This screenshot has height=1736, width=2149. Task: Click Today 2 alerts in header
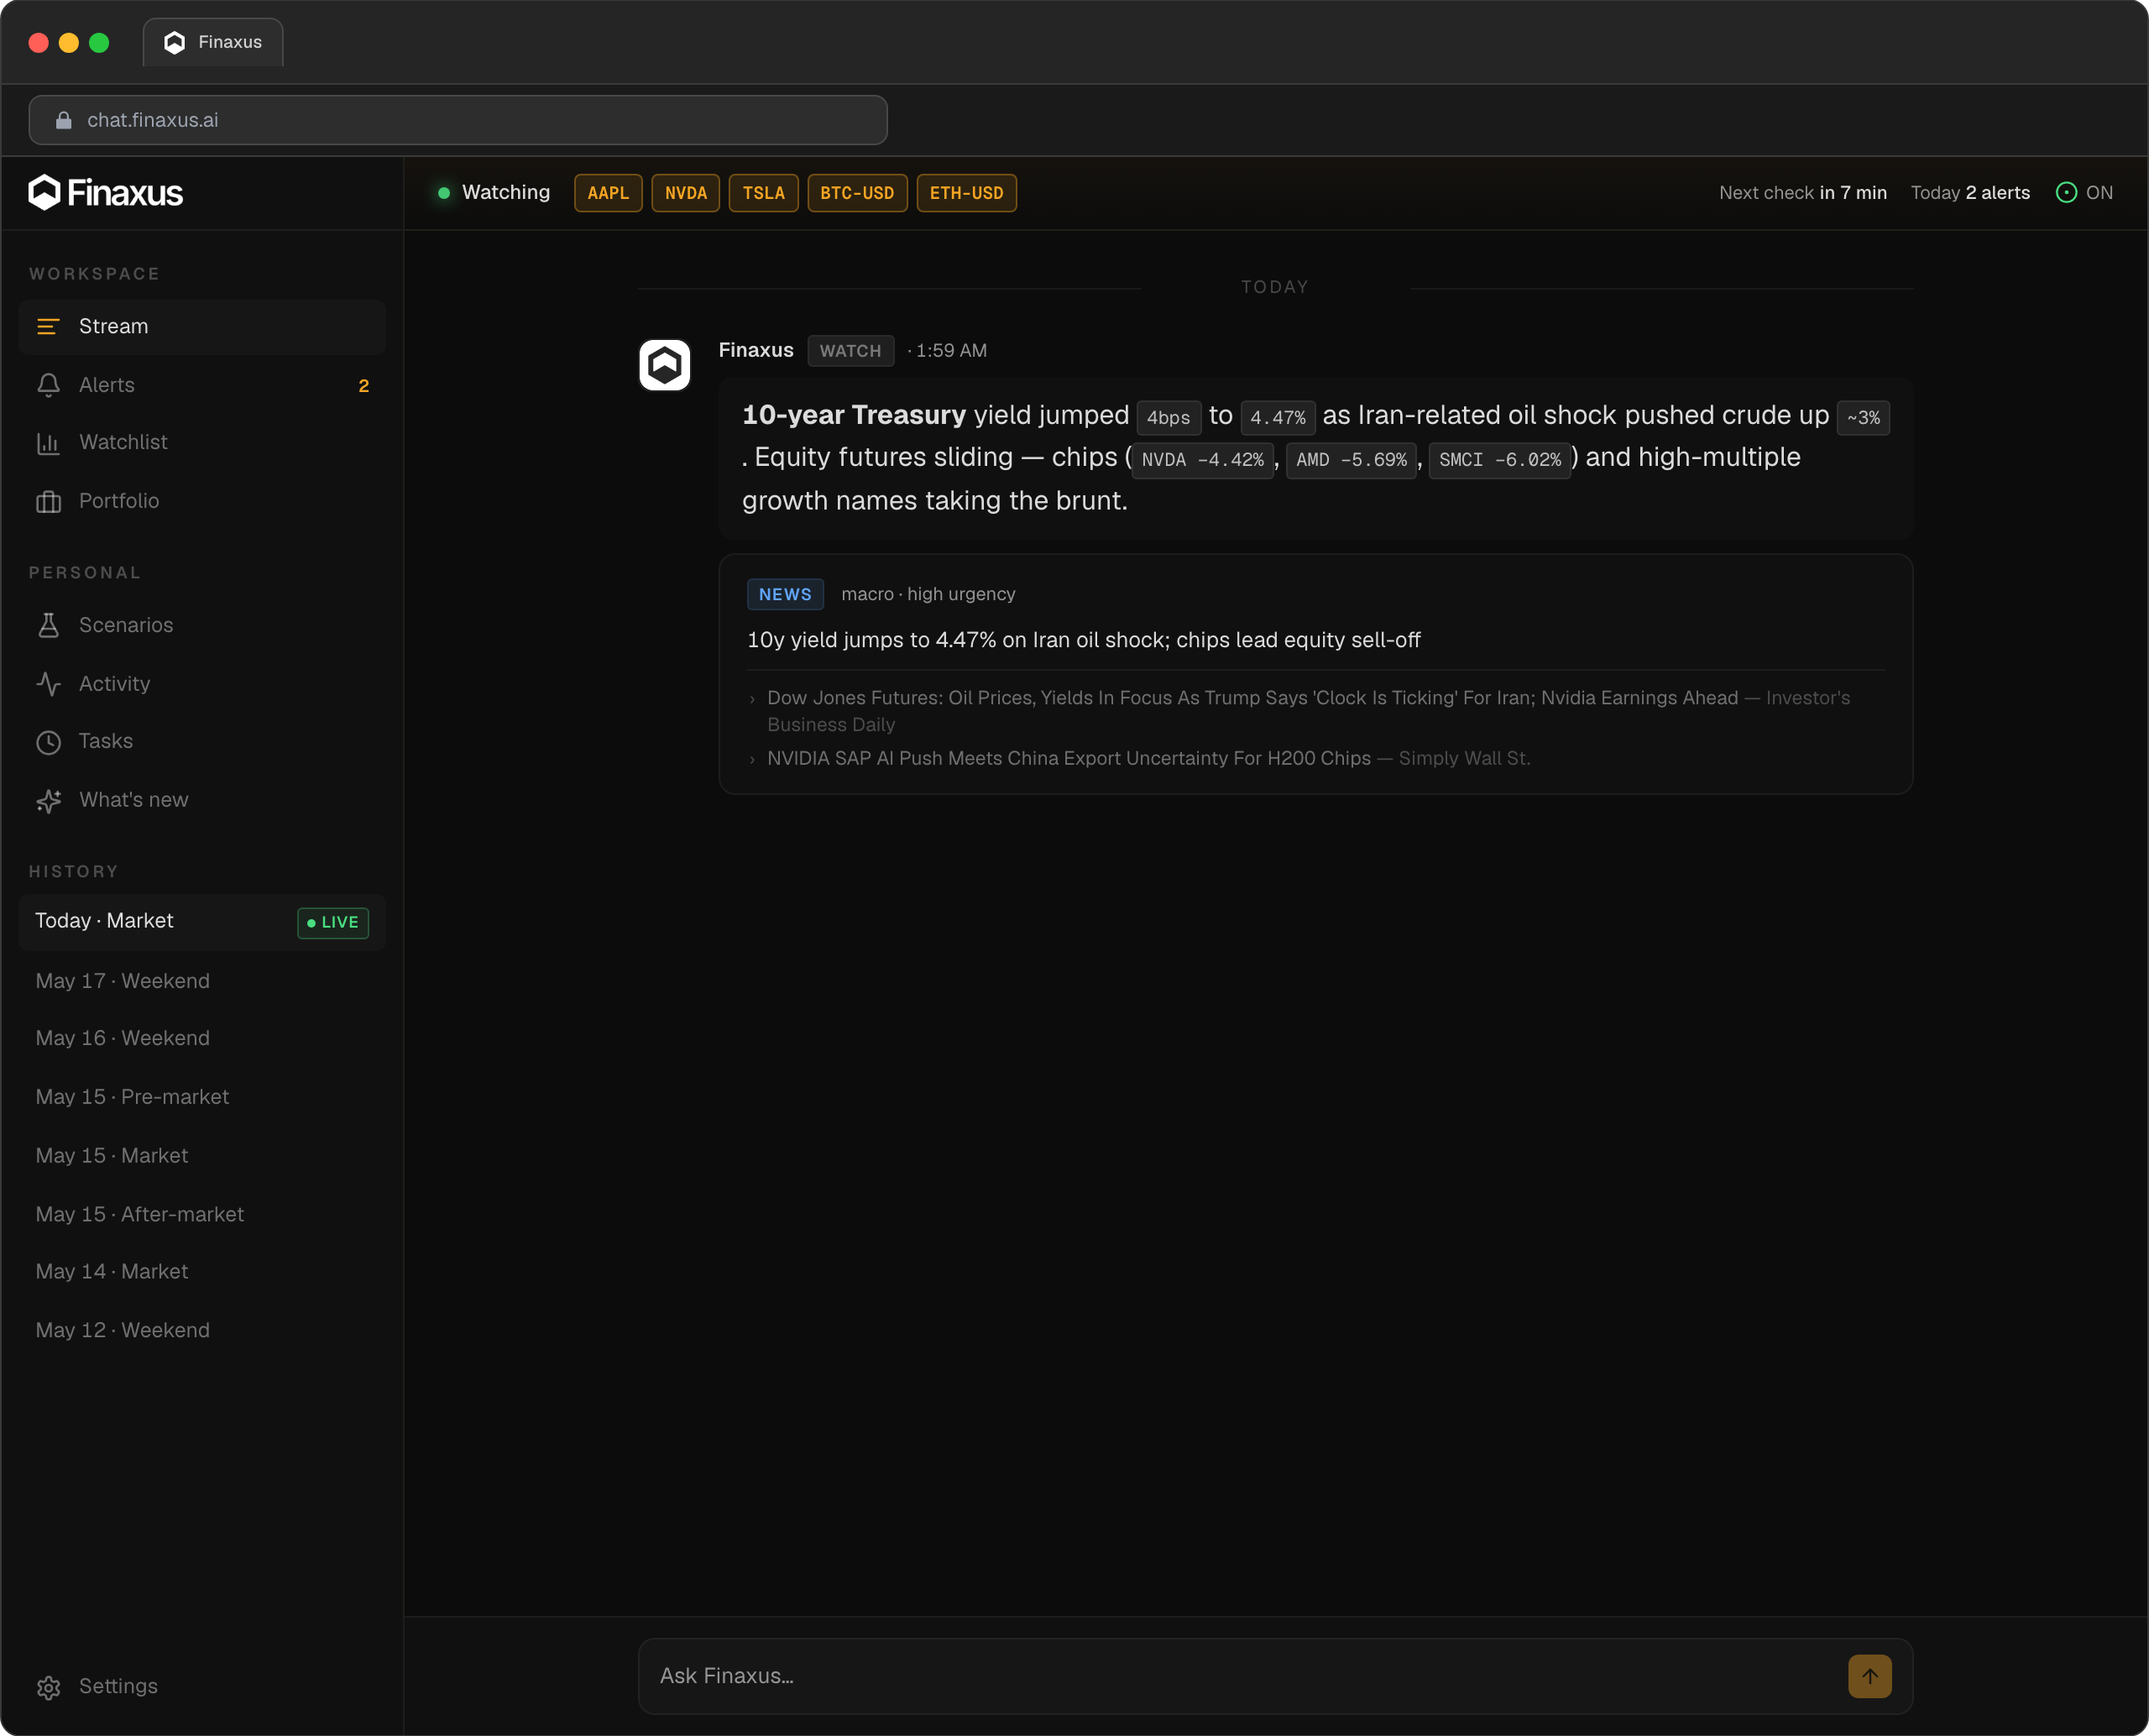(1970, 193)
